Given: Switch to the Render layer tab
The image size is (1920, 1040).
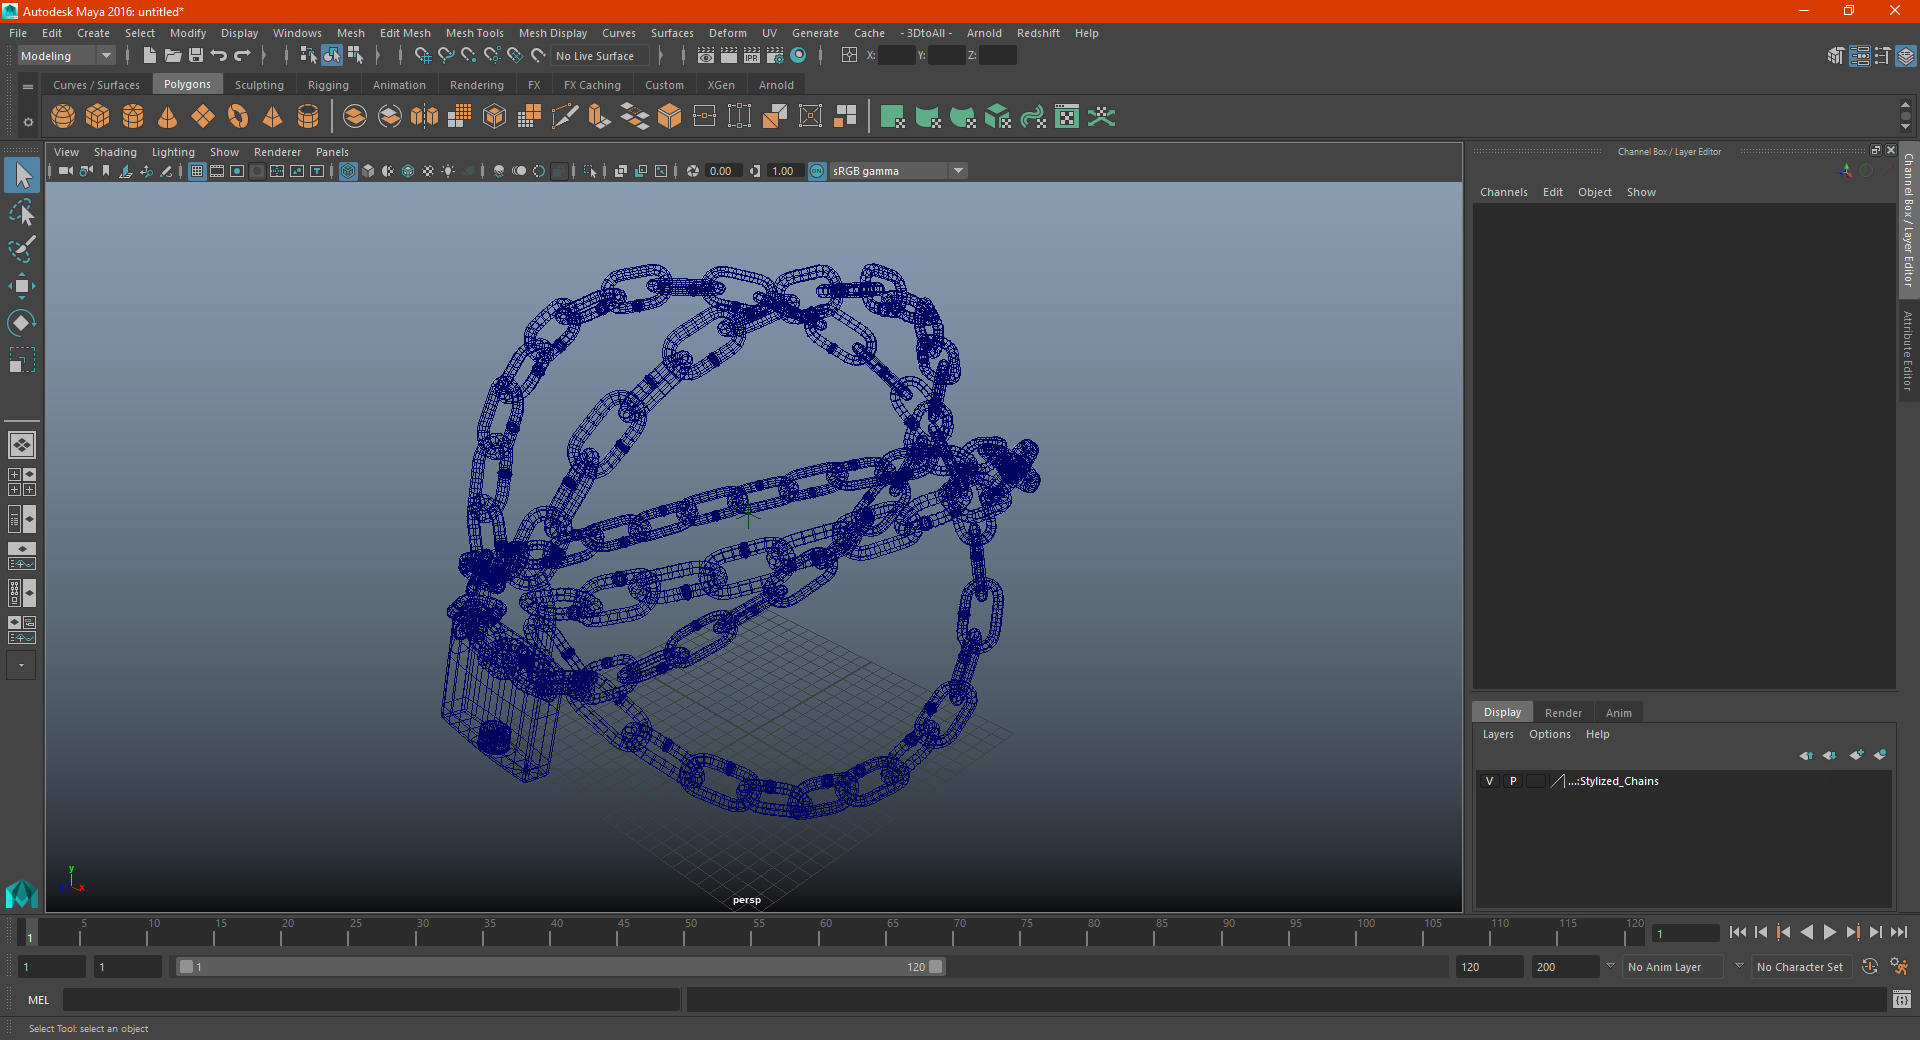Looking at the screenshot, I should coord(1563,713).
